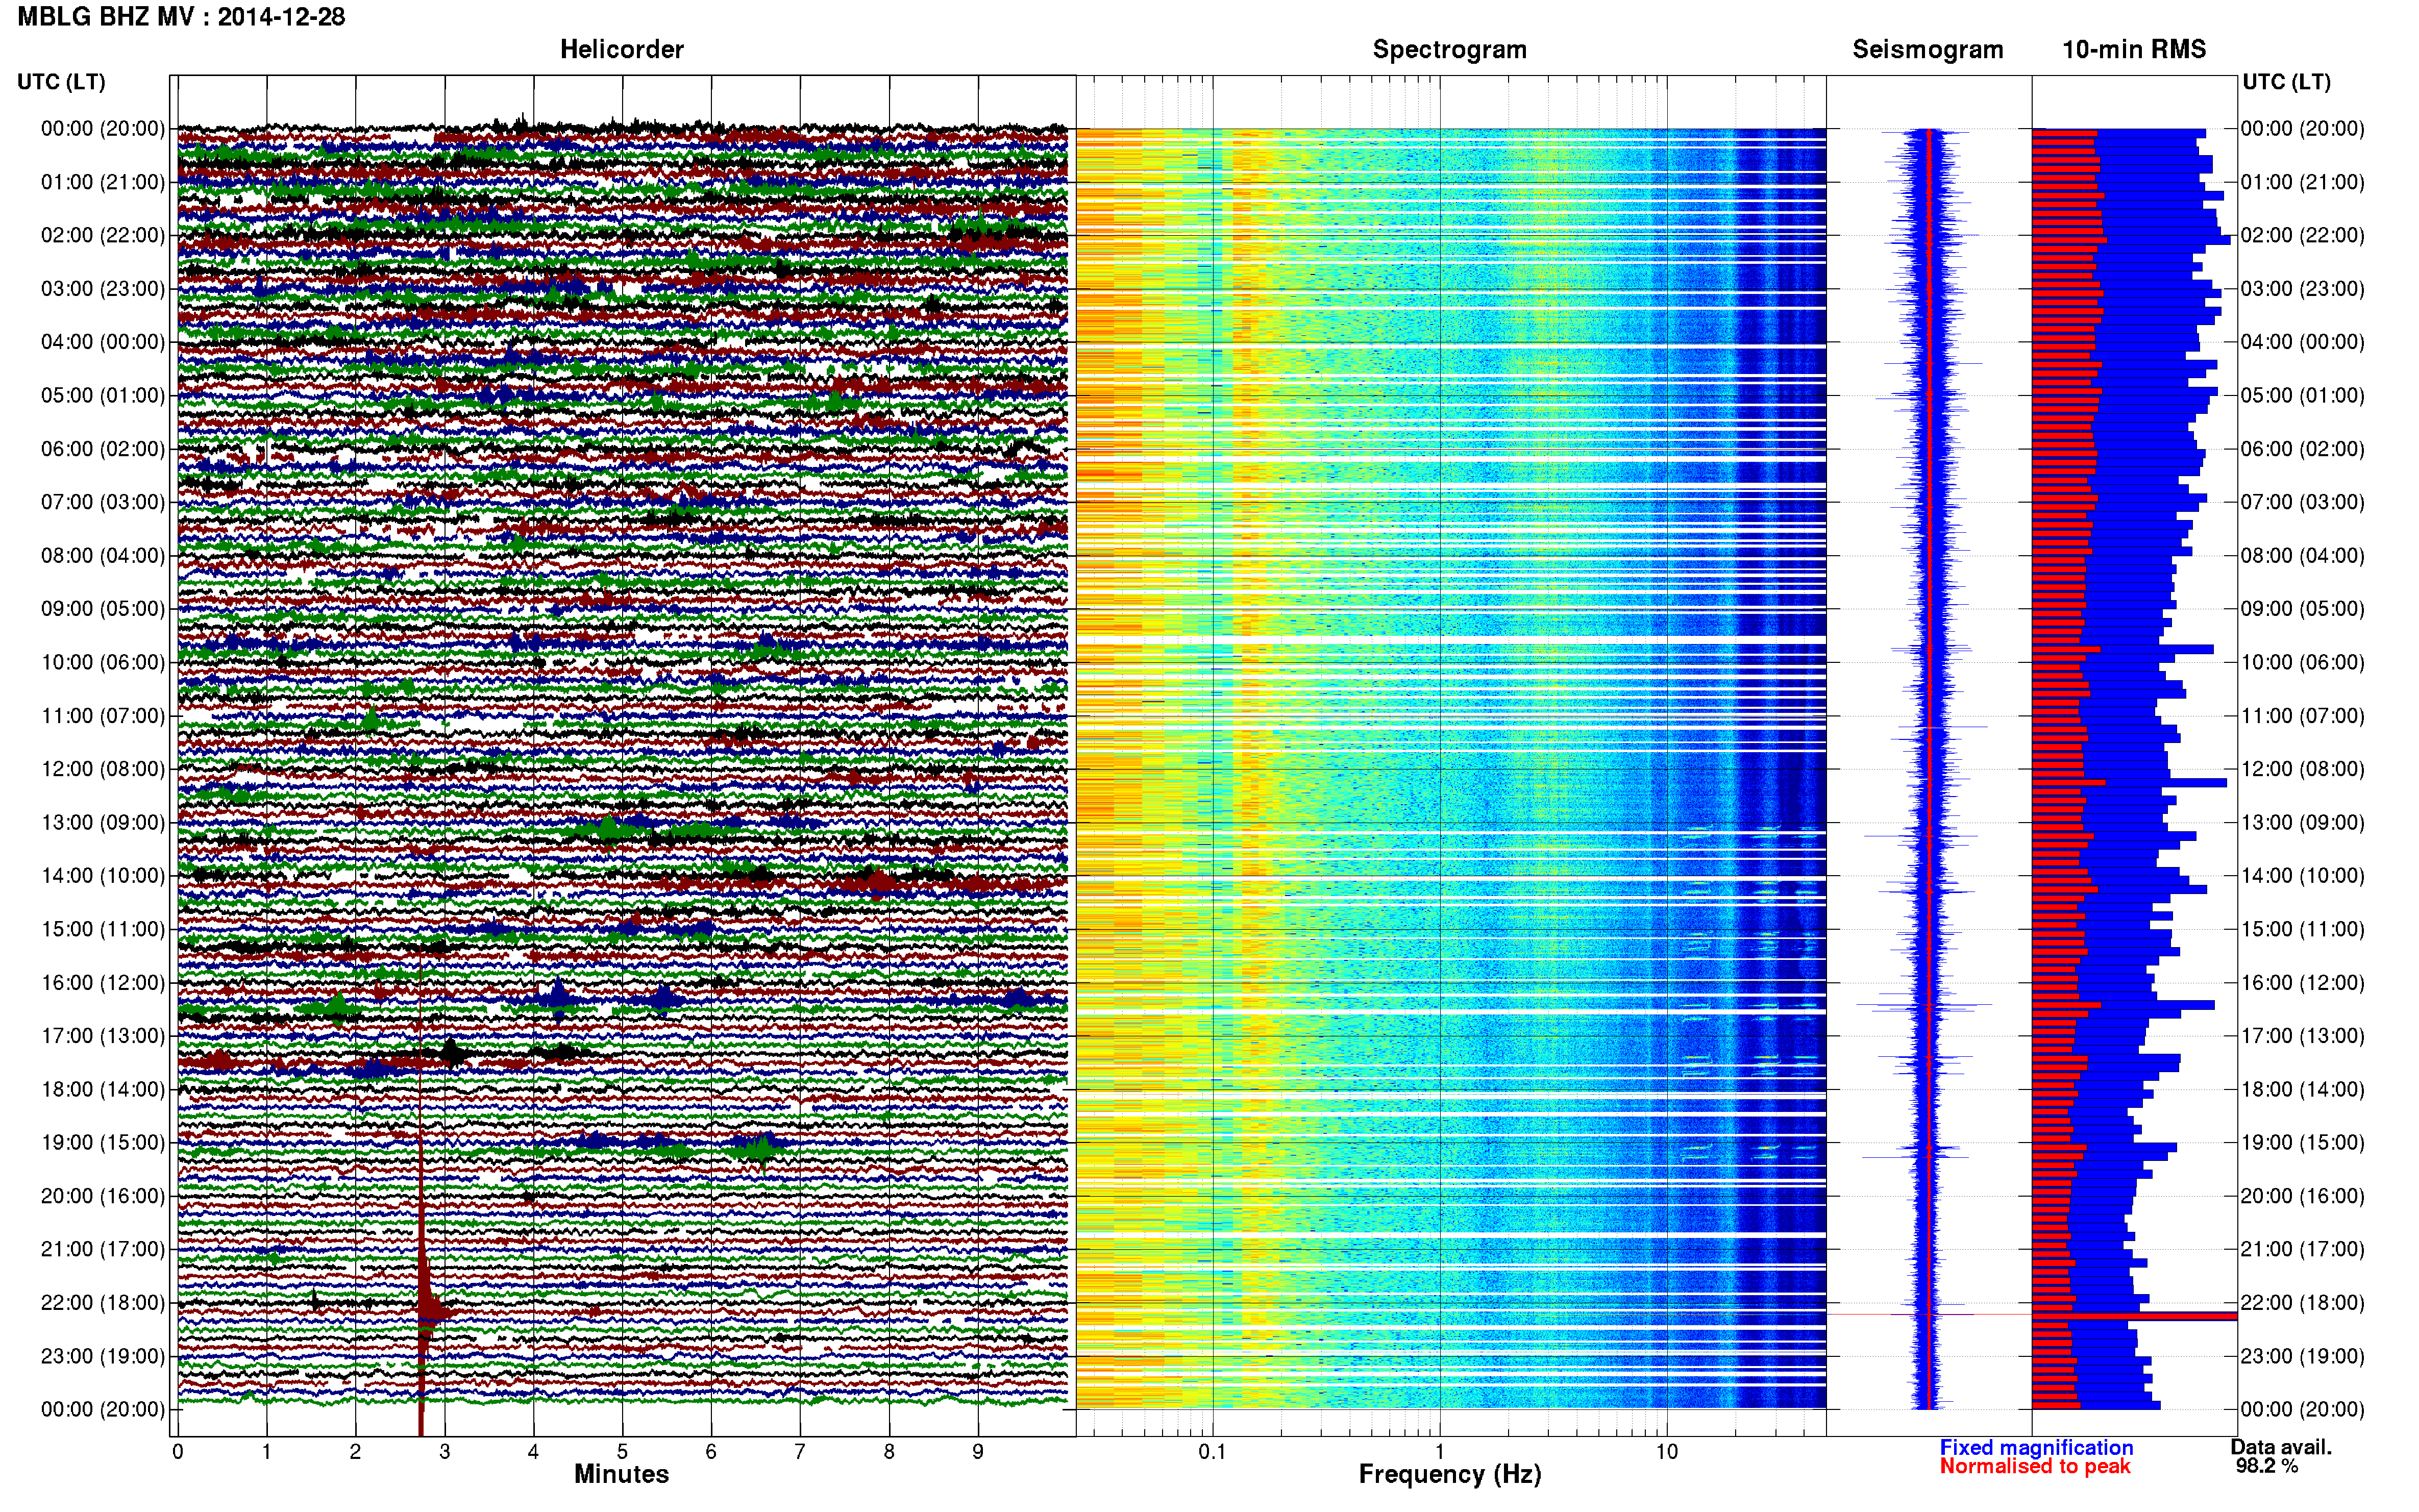Select the left time label '09:00 (05:00)'
2419x1512 pixels.
(x=103, y=609)
